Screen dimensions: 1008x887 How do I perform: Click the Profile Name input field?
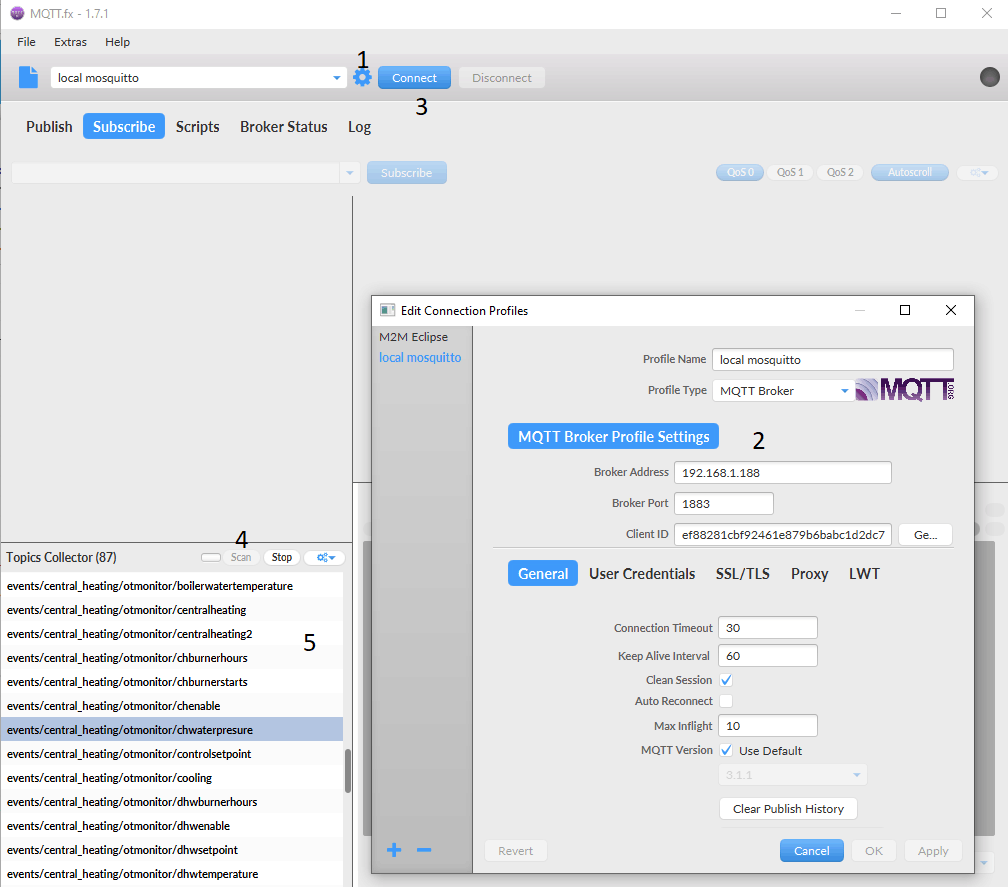tap(832, 360)
